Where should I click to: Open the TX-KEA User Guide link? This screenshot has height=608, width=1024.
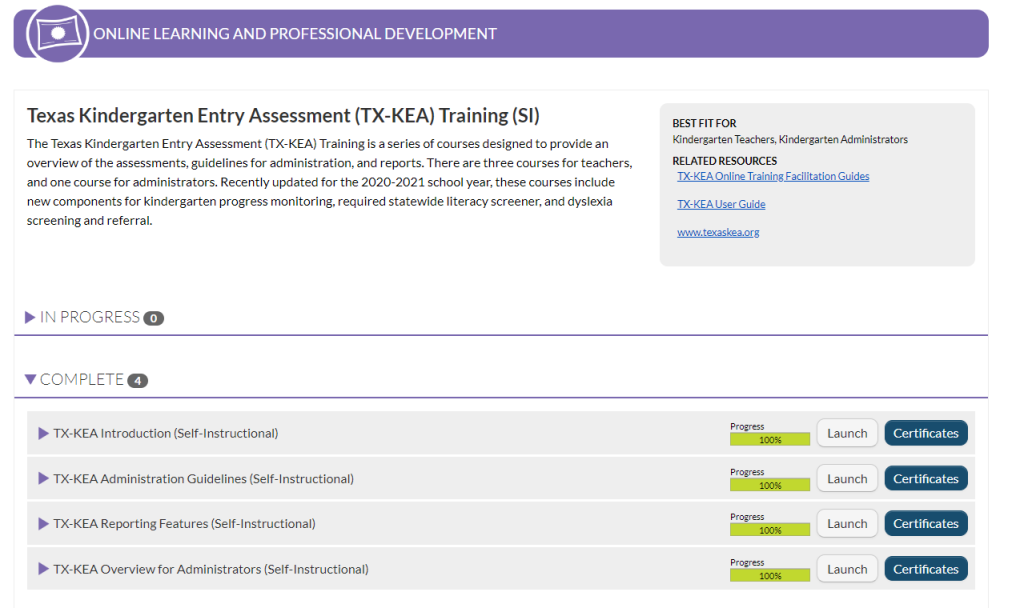(x=722, y=204)
